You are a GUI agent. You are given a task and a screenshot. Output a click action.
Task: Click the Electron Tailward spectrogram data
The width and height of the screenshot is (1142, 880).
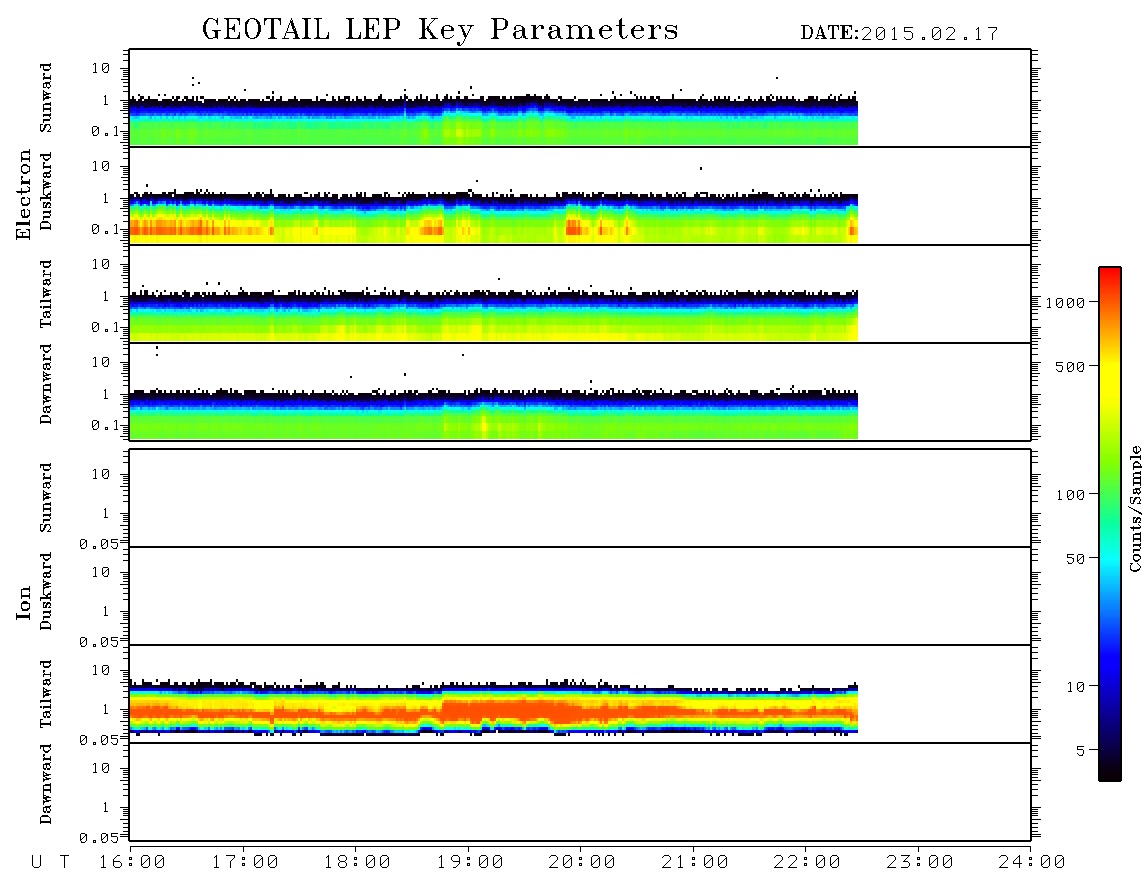(494, 316)
